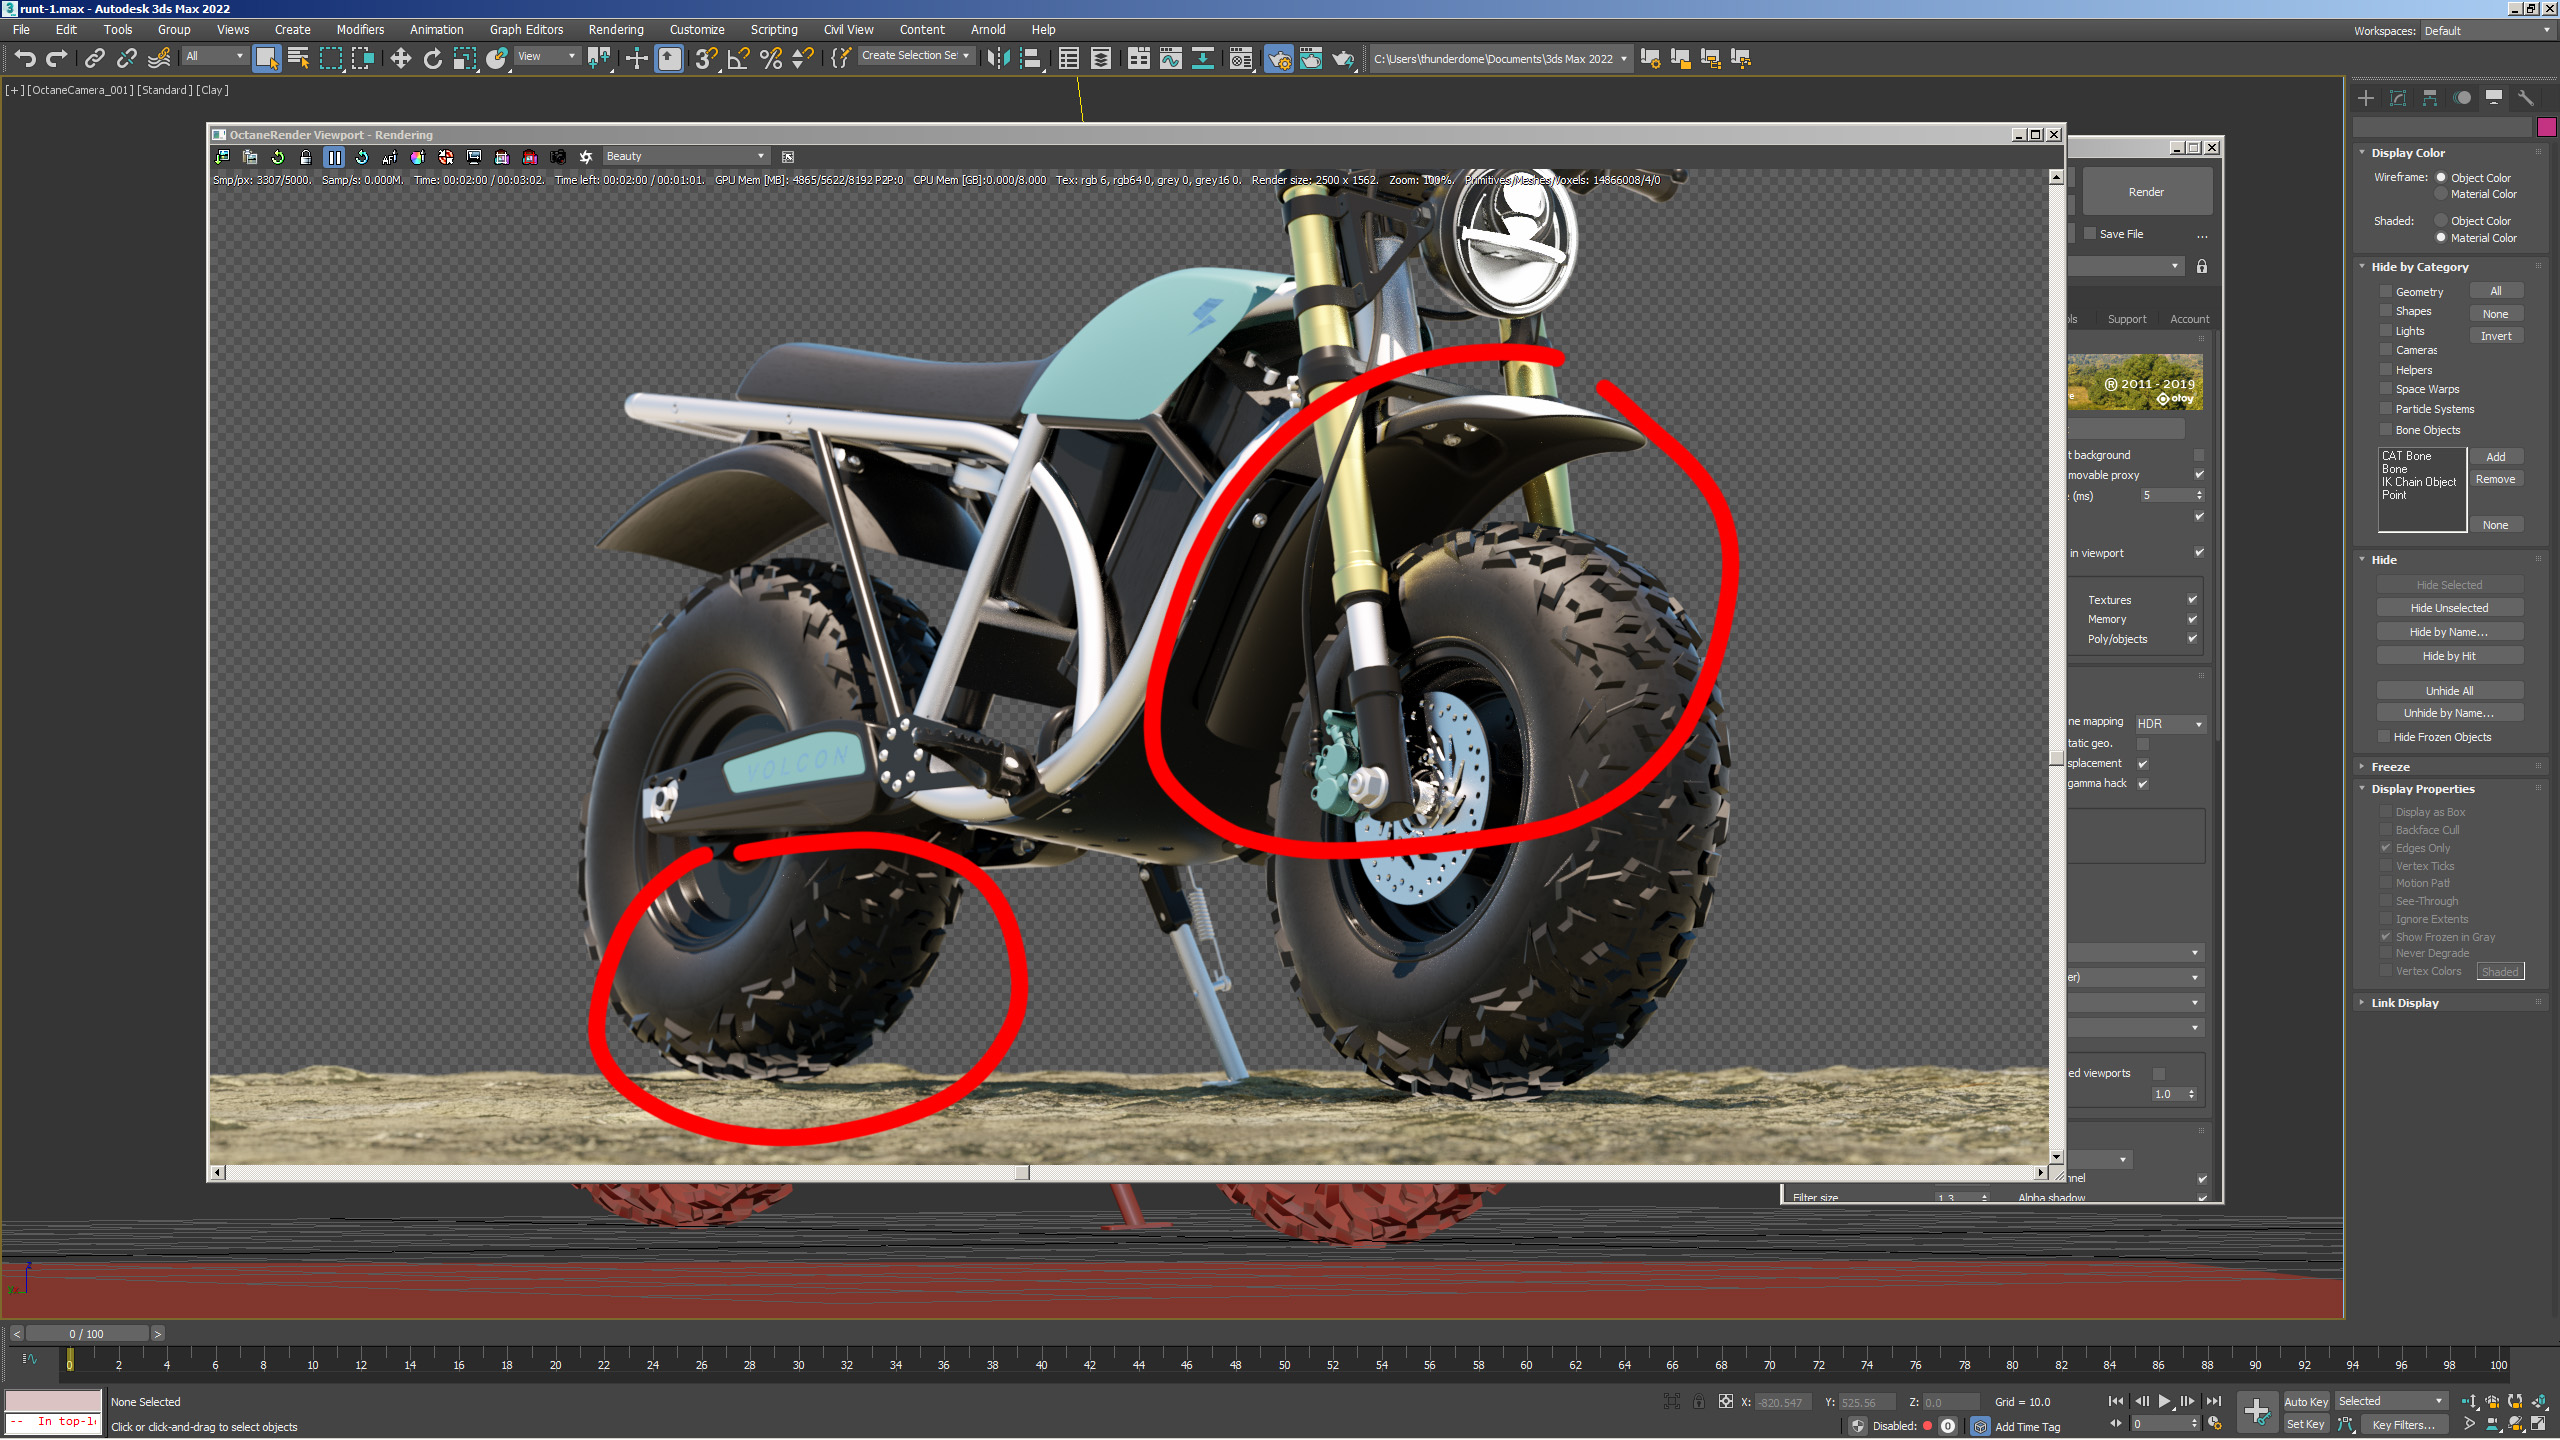2560x1440 pixels.
Task: Select Wireframe Material Color radio button
Action: pos(2441,195)
